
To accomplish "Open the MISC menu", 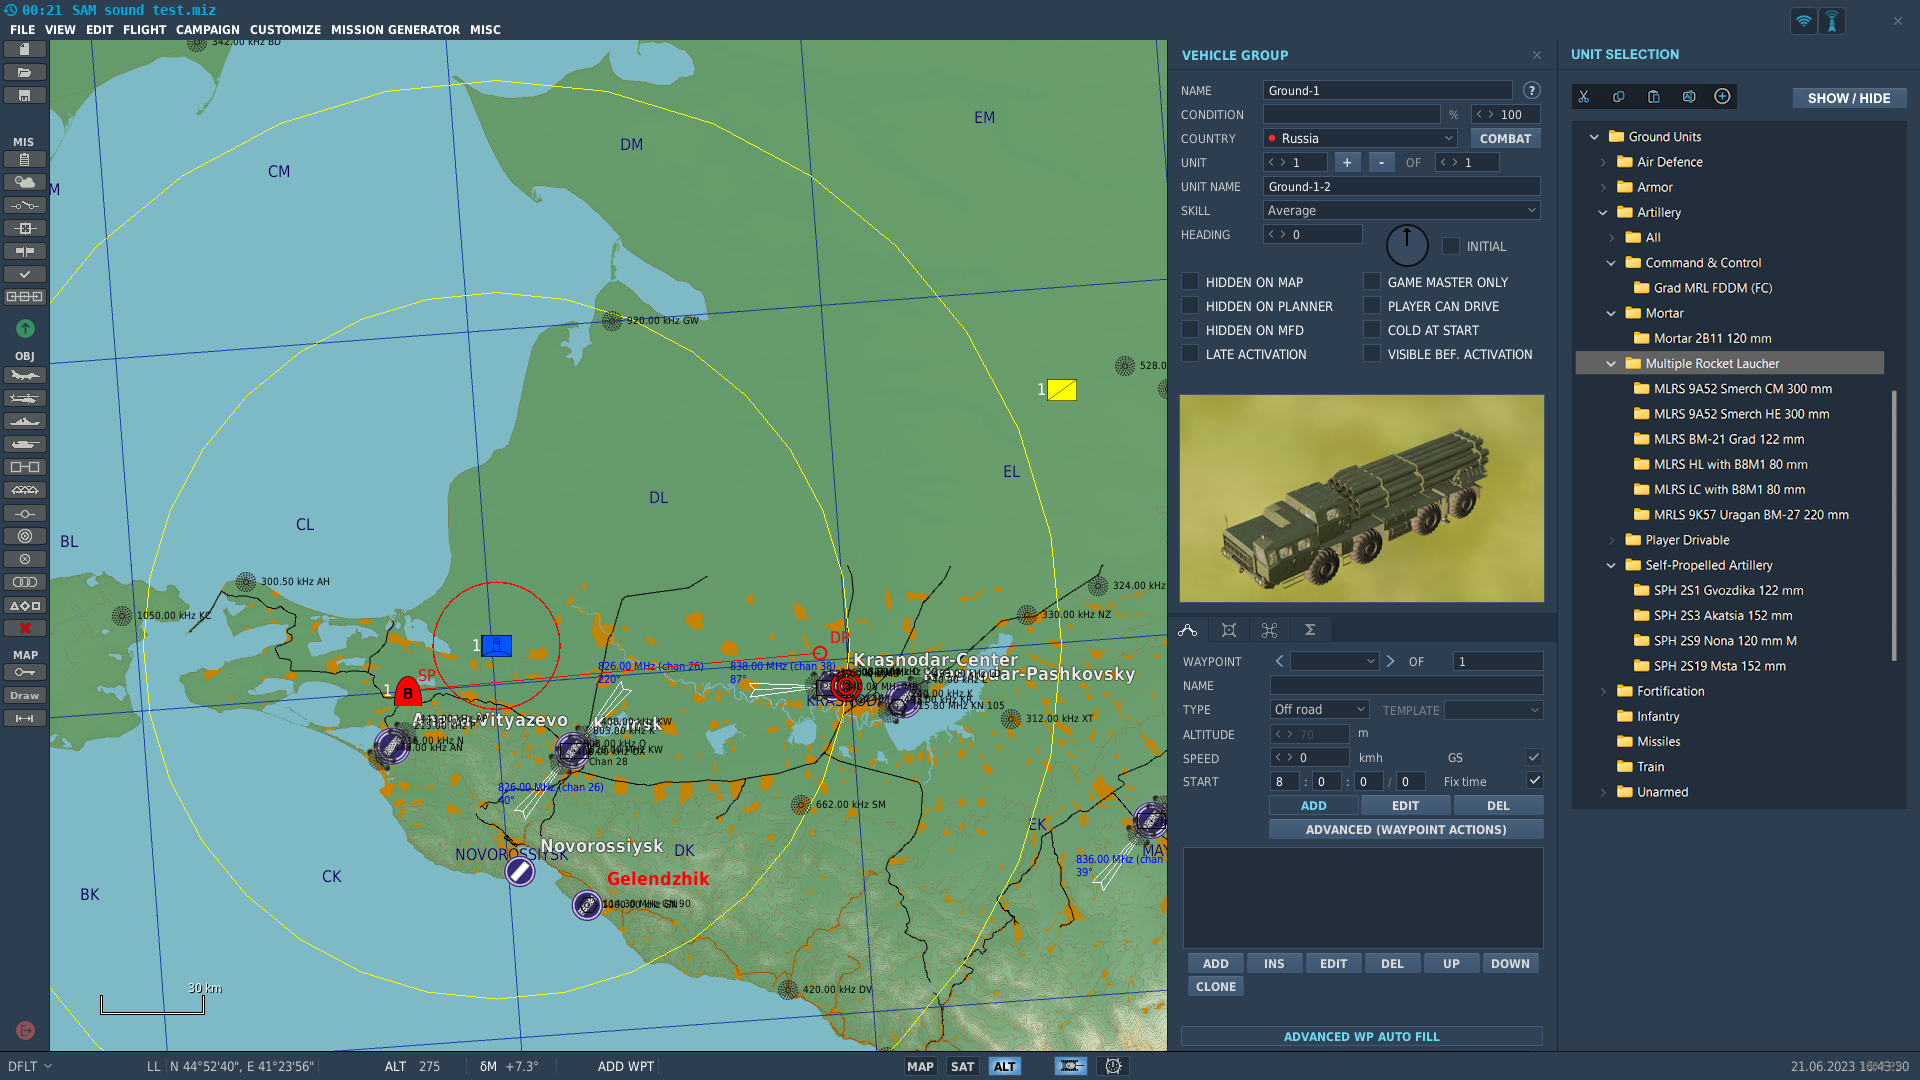I will pyautogui.click(x=485, y=30).
